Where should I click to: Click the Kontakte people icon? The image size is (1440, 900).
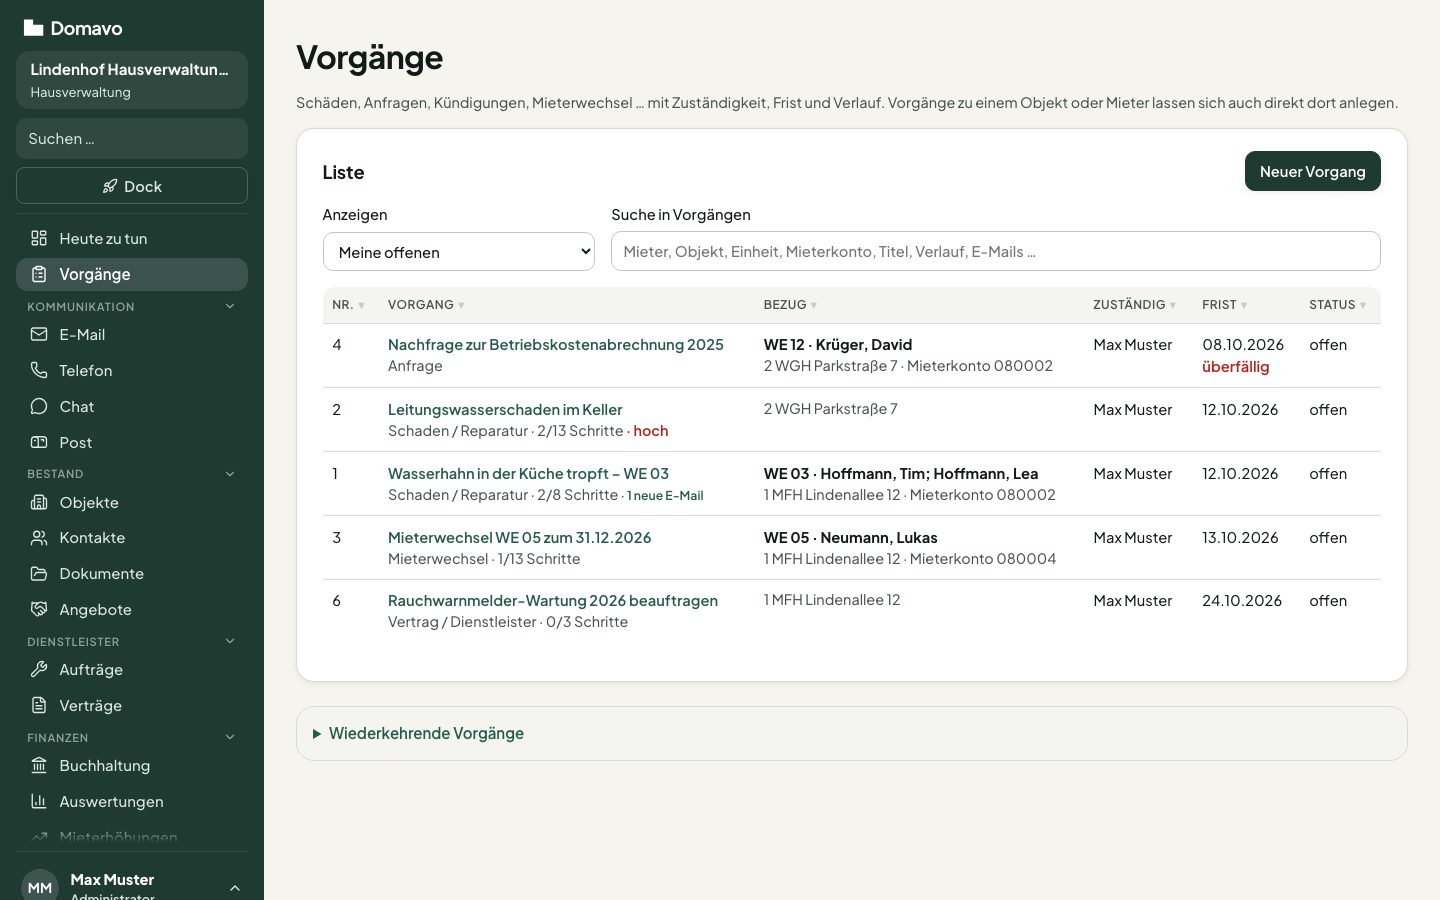coord(39,538)
